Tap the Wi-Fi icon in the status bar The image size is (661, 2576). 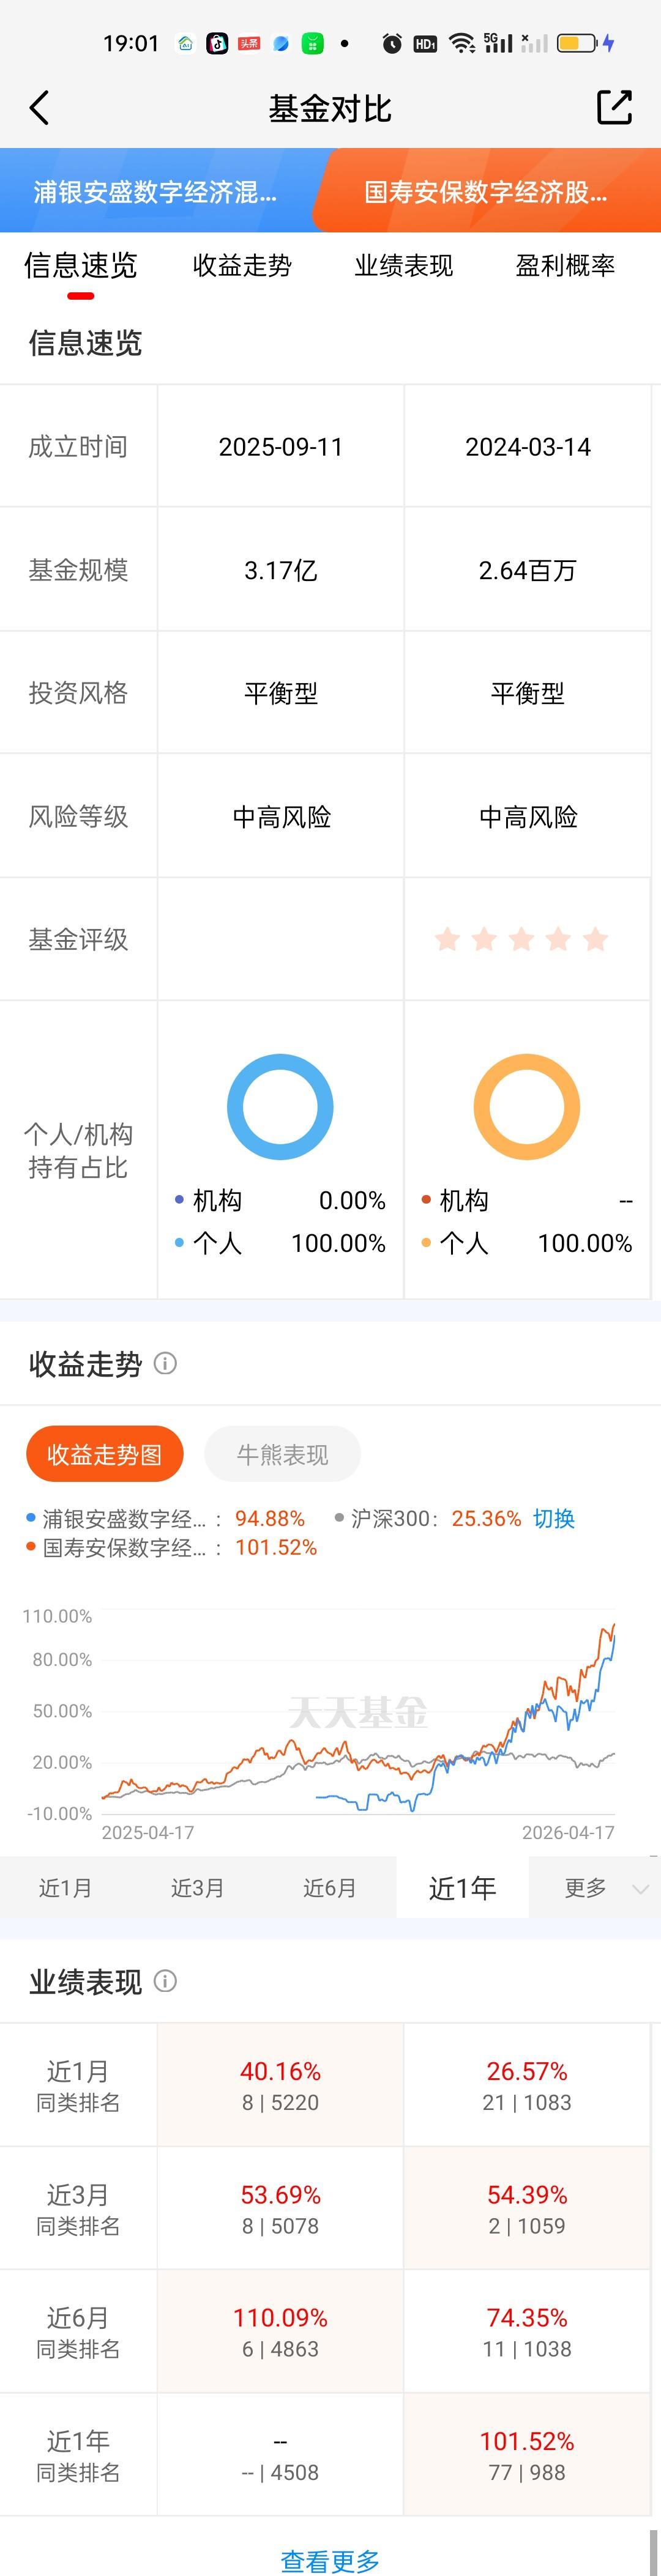pos(460,41)
